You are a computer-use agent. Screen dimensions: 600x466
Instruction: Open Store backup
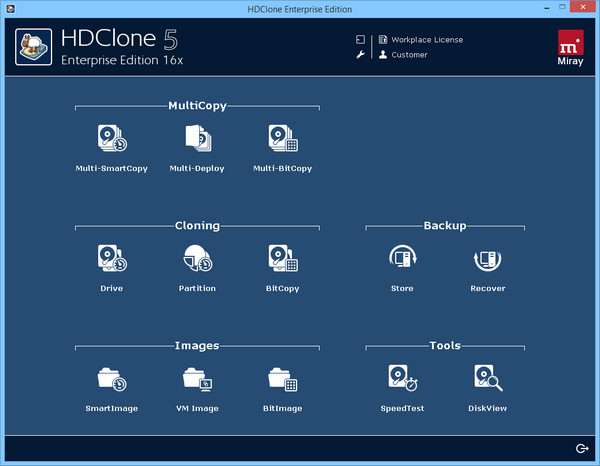point(402,260)
